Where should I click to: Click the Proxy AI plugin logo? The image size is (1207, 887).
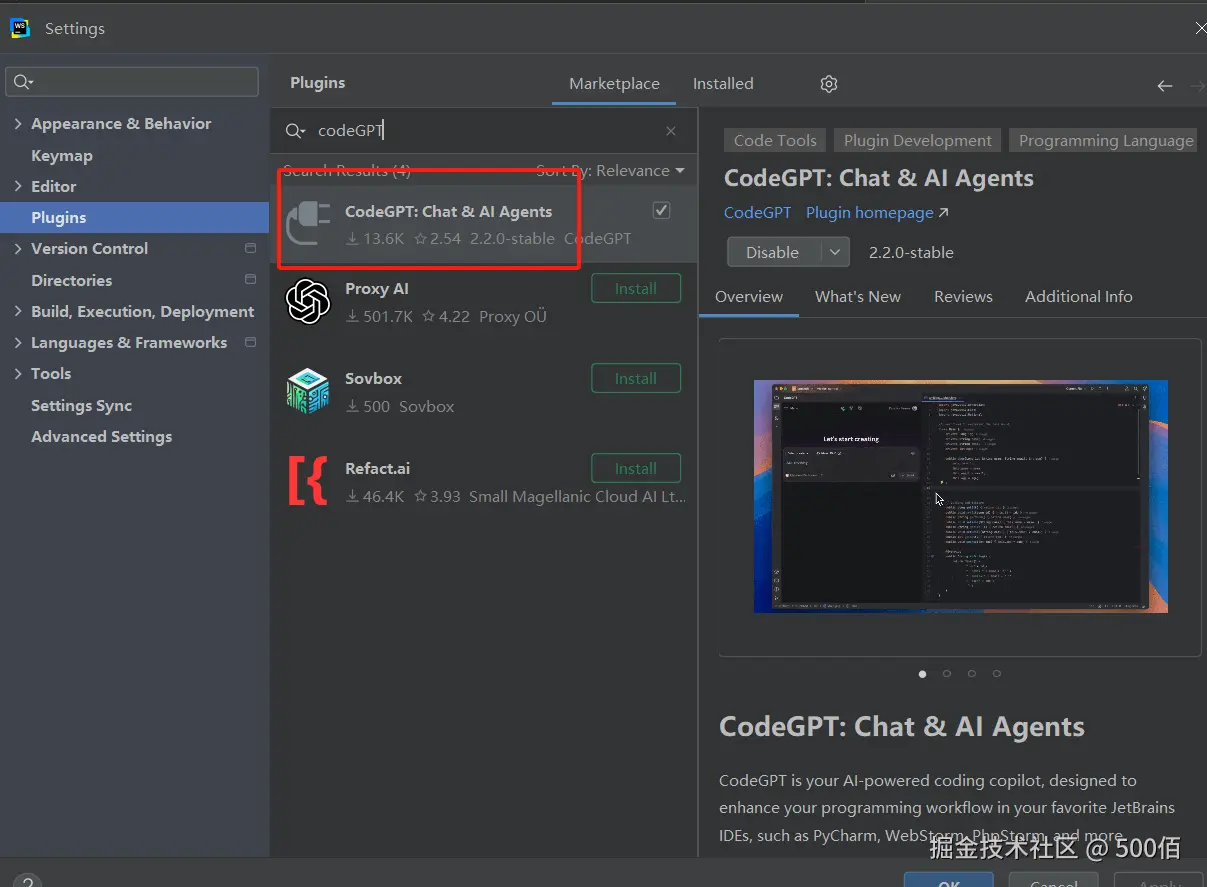click(x=308, y=301)
